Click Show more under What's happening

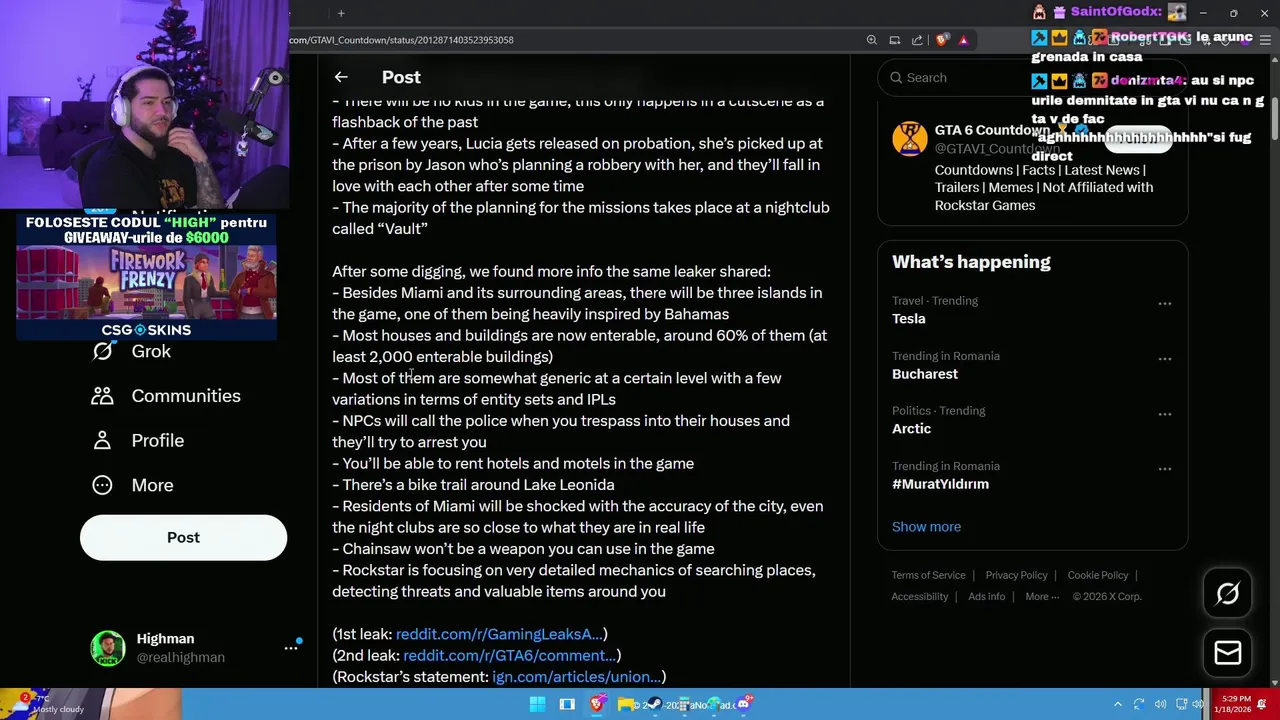point(926,527)
